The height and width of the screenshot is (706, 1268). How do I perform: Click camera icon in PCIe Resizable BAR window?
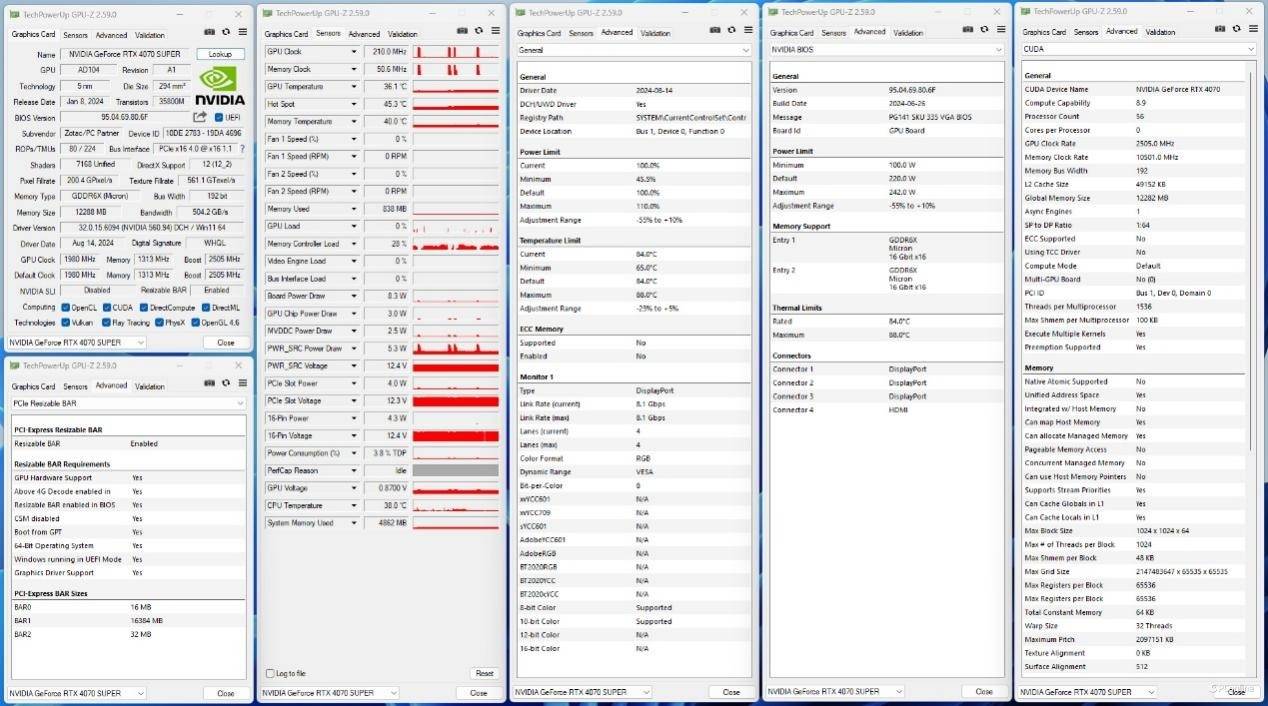point(209,385)
